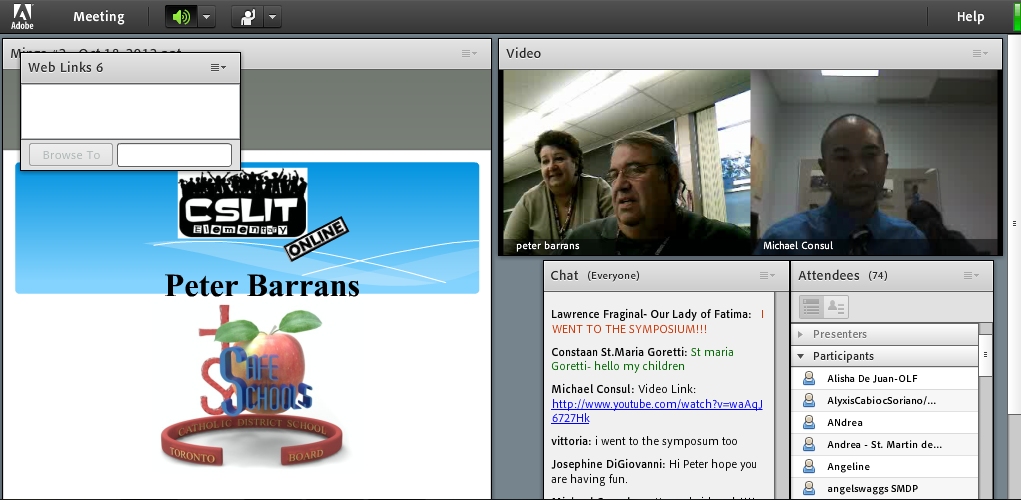The image size is (1021, 500).
Task: Switch to attendee status view
Action: (836, 306)
